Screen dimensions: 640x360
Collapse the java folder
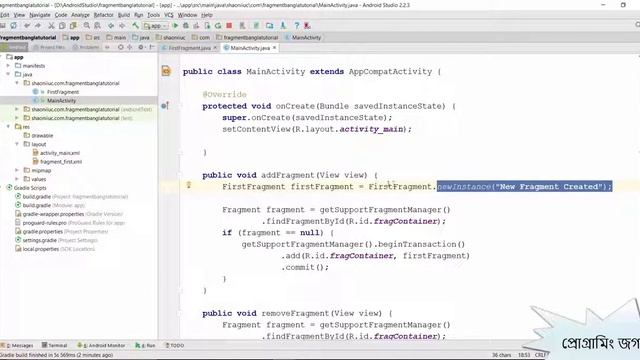8,74
